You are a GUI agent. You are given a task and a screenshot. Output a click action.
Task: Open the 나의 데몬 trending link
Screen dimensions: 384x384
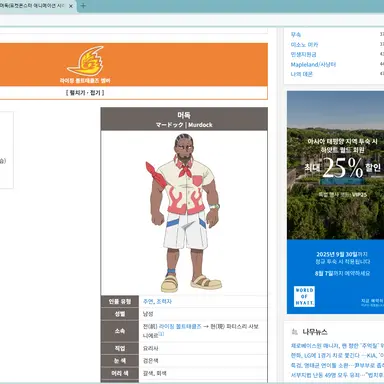click(x=301, y=74)
